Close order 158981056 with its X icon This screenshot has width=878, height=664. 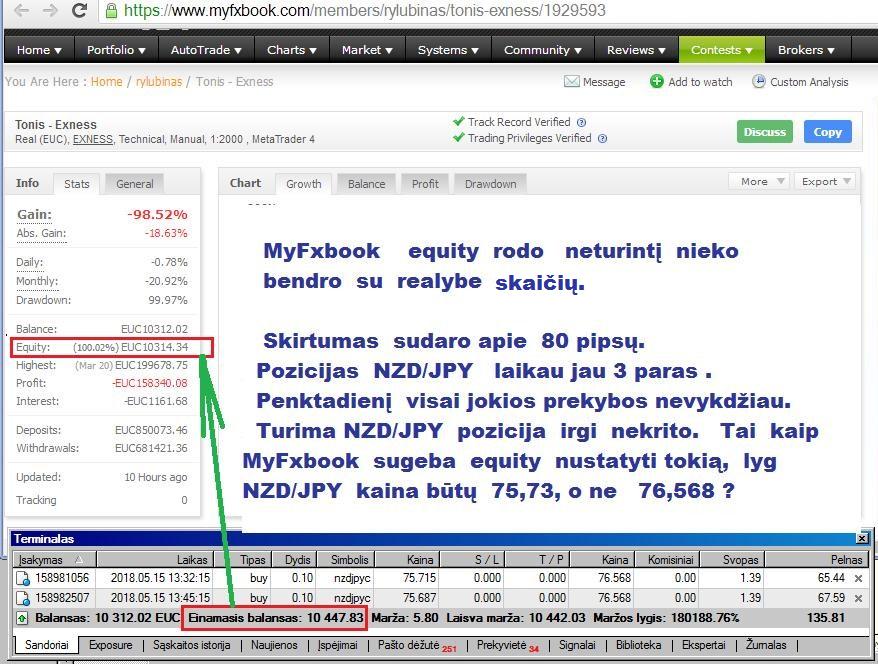point(858,578)
